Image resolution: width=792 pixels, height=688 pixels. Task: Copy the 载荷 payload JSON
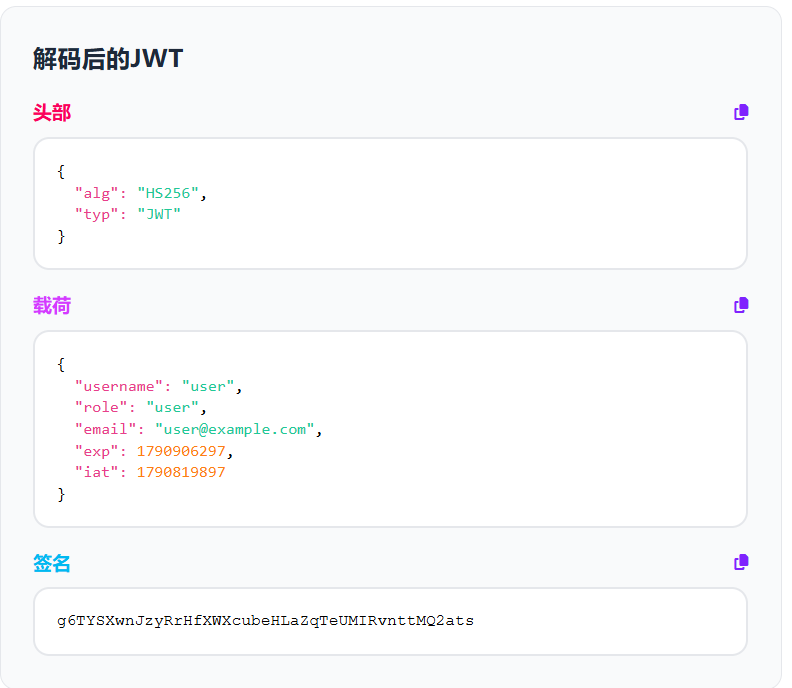741,305
